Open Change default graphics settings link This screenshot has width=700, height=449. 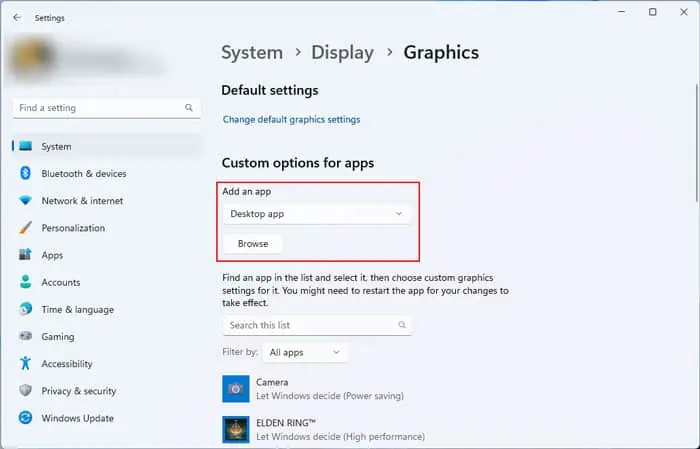point(291,120)
